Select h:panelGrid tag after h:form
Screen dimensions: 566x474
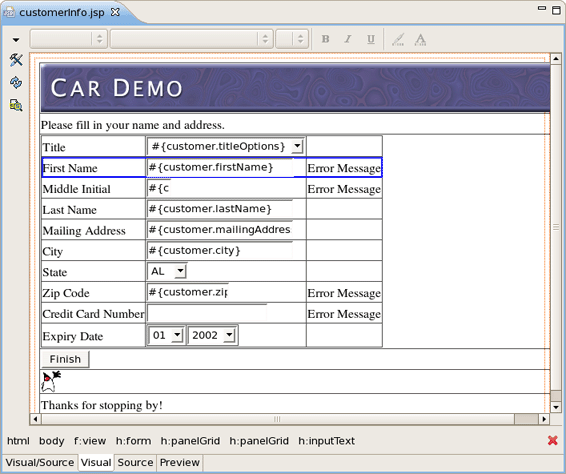(190, 441)
